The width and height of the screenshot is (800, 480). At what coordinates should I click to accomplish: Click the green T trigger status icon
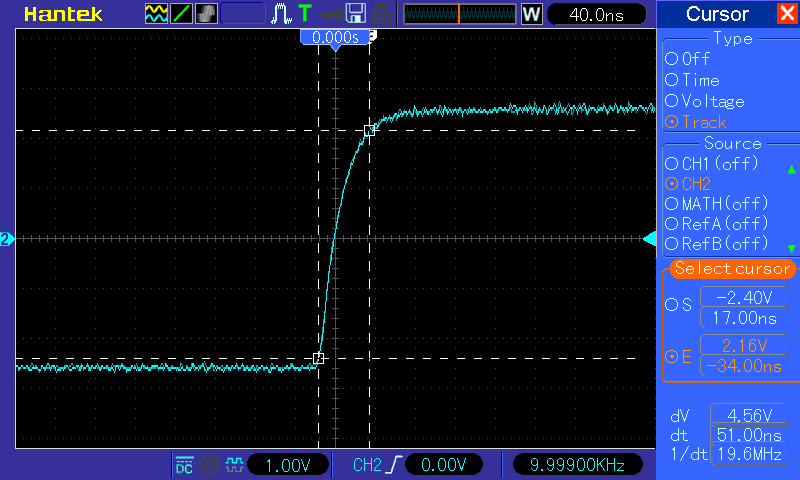[x=305, y=14]
